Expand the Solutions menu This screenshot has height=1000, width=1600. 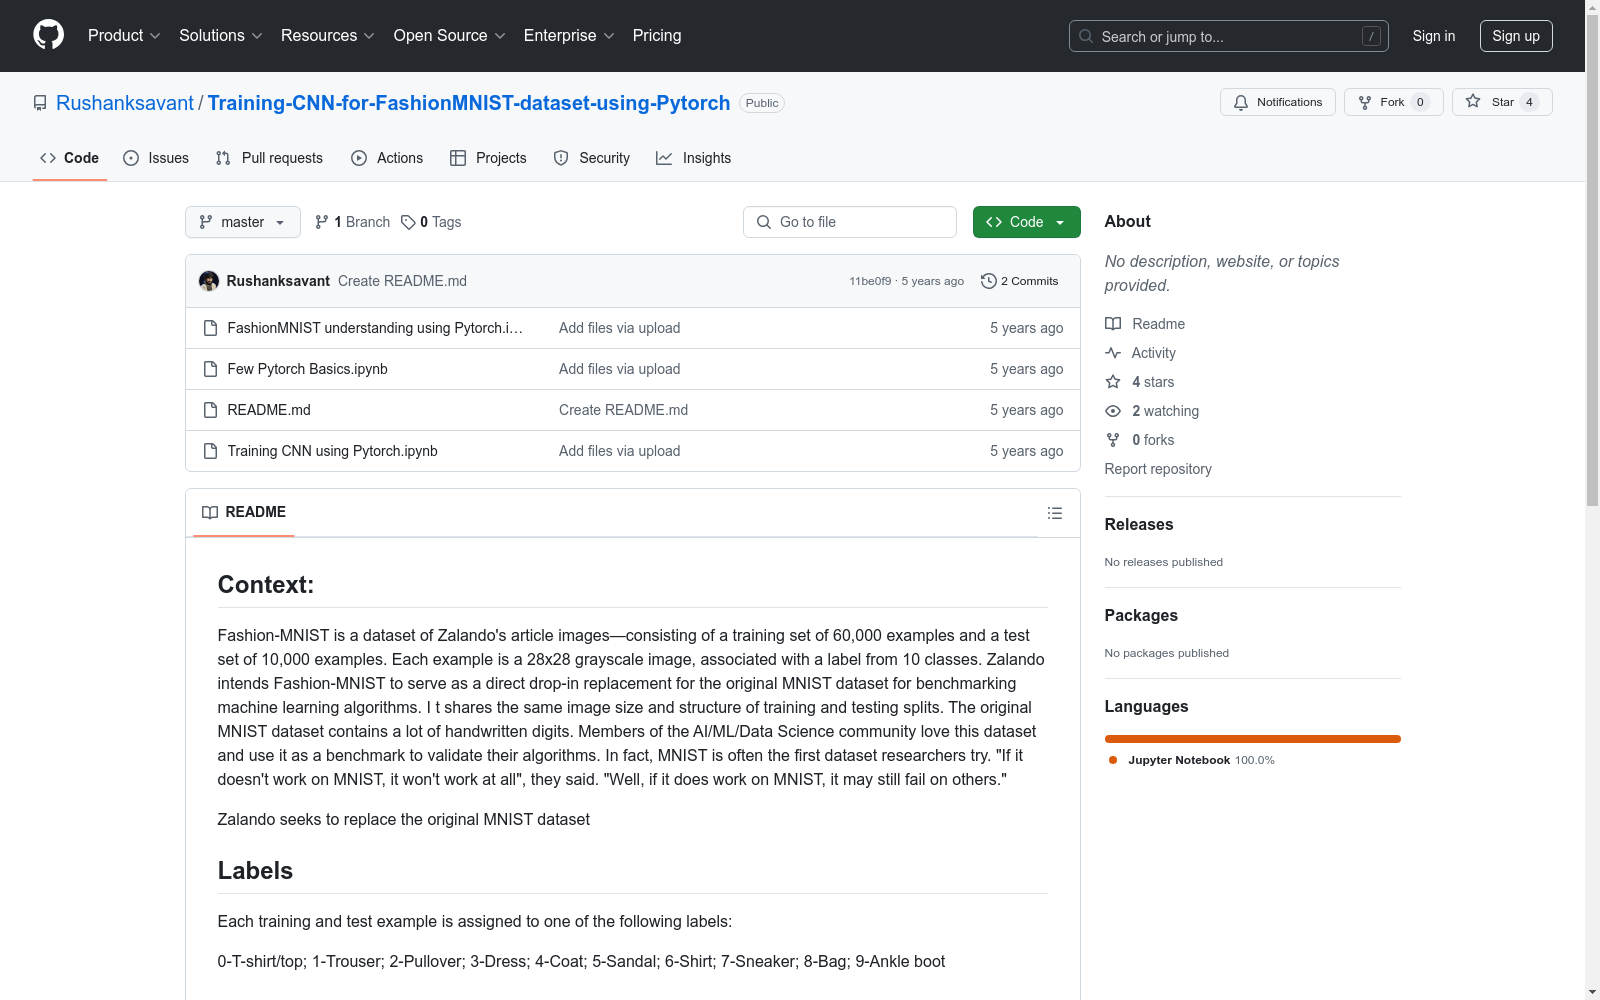point(221,35)
